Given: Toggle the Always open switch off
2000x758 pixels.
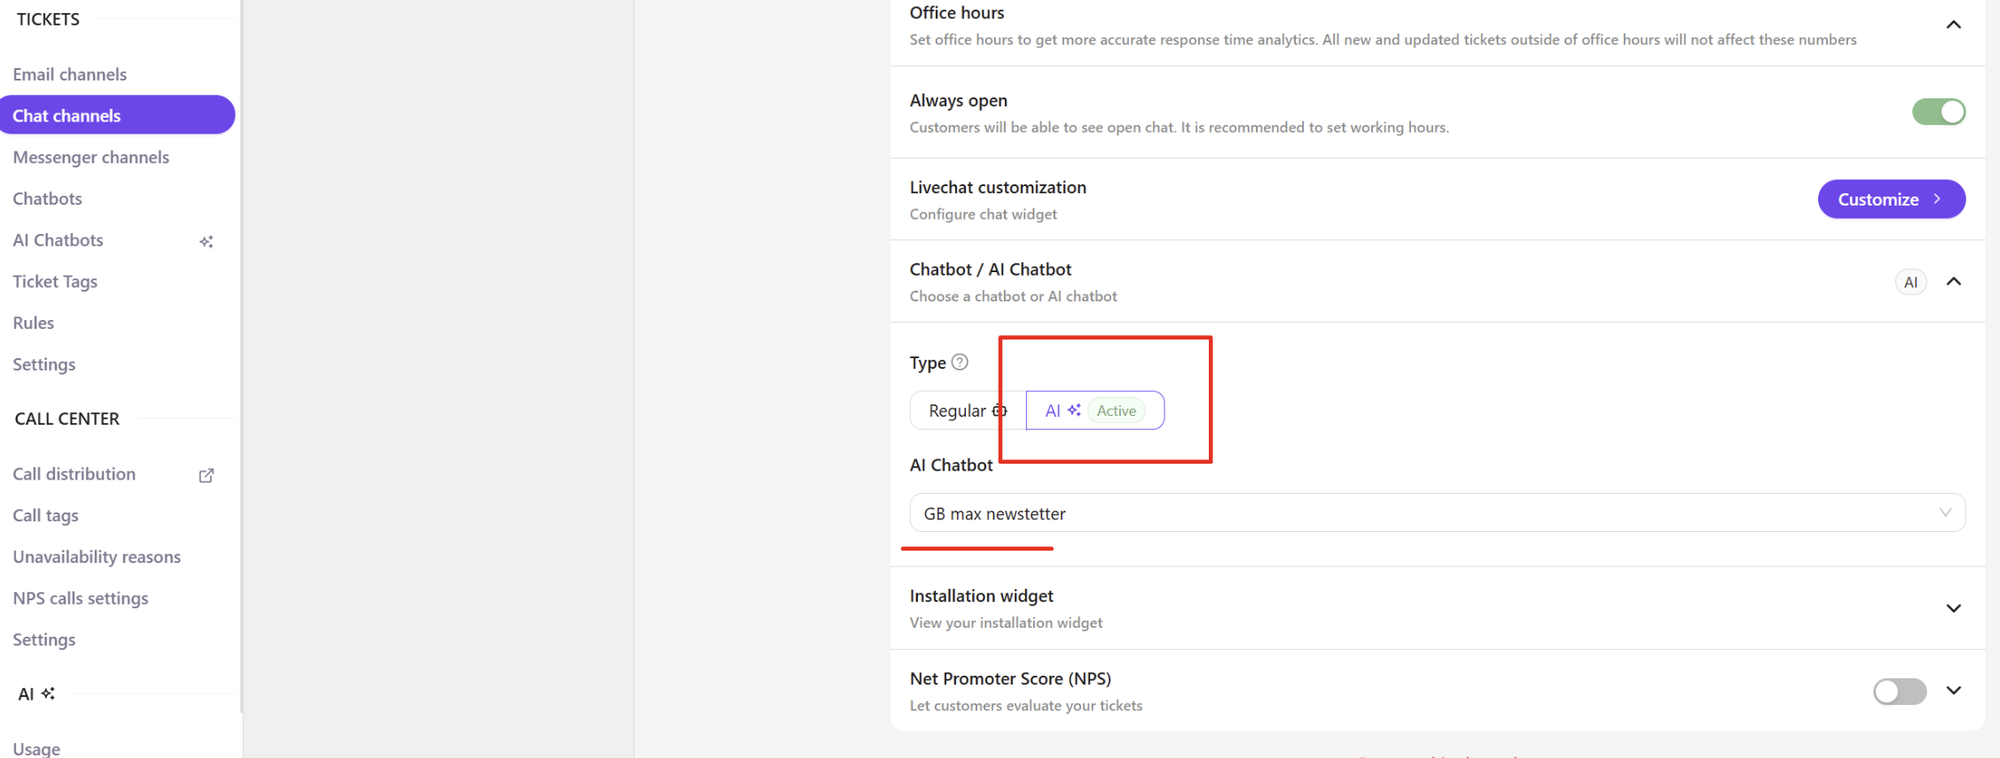Looking at the screenshot, I should coord(1938,112).
